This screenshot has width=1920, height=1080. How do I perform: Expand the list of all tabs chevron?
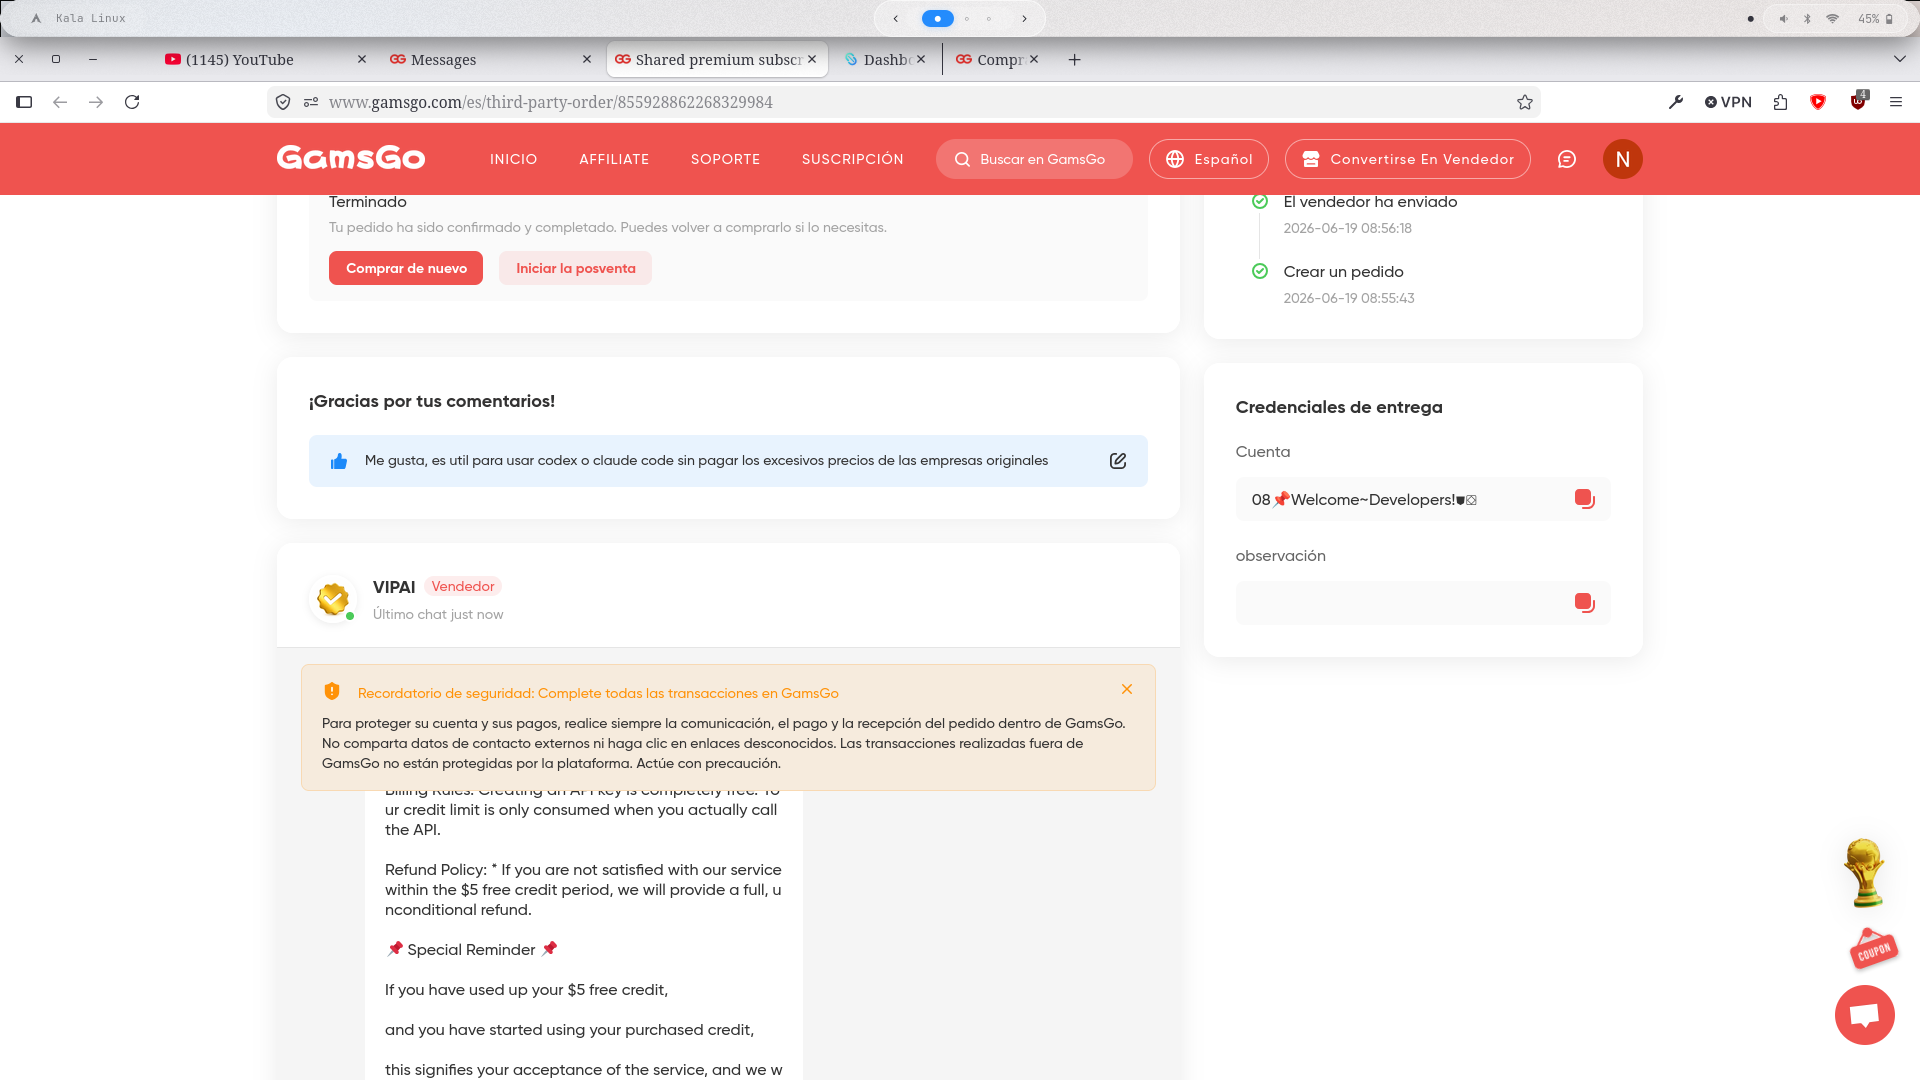tap(1899, 60)
